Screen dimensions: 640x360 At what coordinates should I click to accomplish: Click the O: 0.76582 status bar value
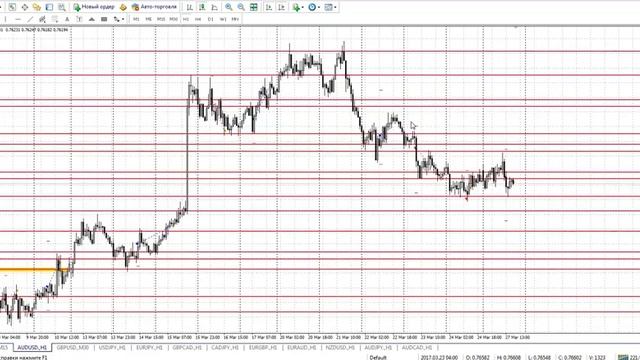point(478,358)
